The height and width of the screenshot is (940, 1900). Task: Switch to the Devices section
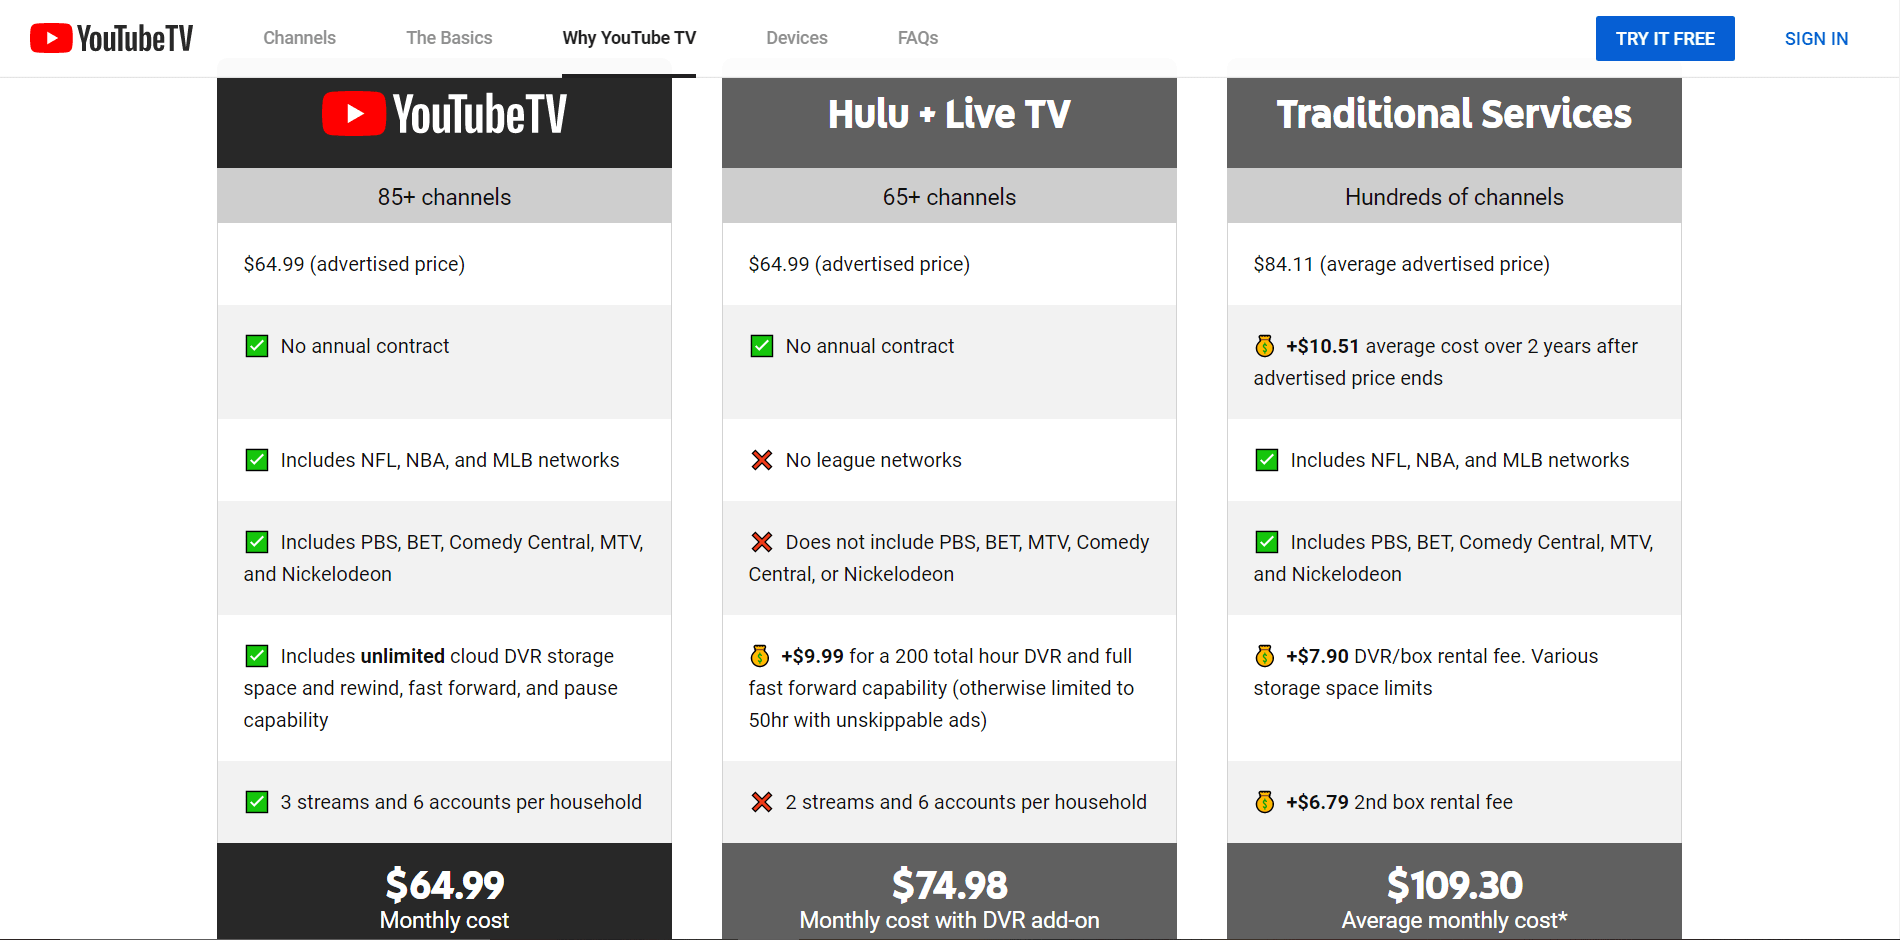pyautogui.click(x=796, y=37)
